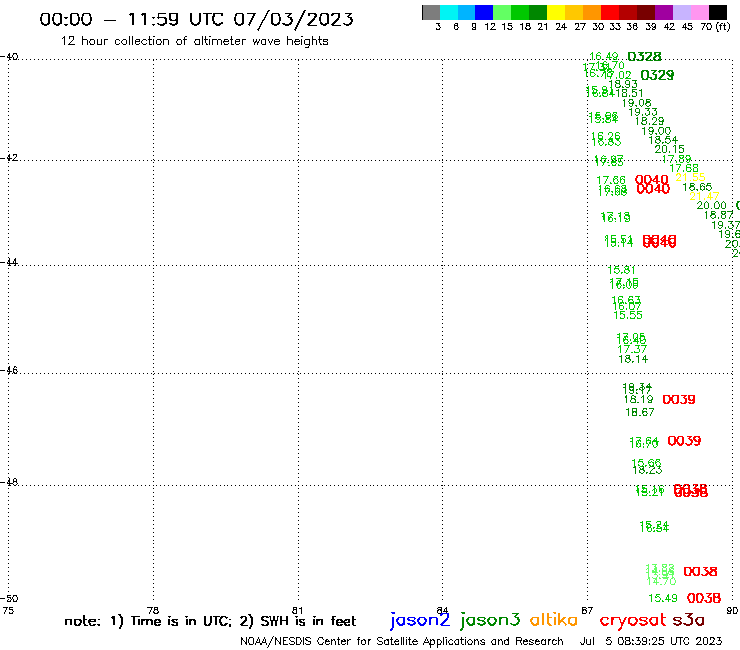The width and height of the screenshot is (740, 650).
Task: Click the -46 latitude axis label
Action: [9, 371]
